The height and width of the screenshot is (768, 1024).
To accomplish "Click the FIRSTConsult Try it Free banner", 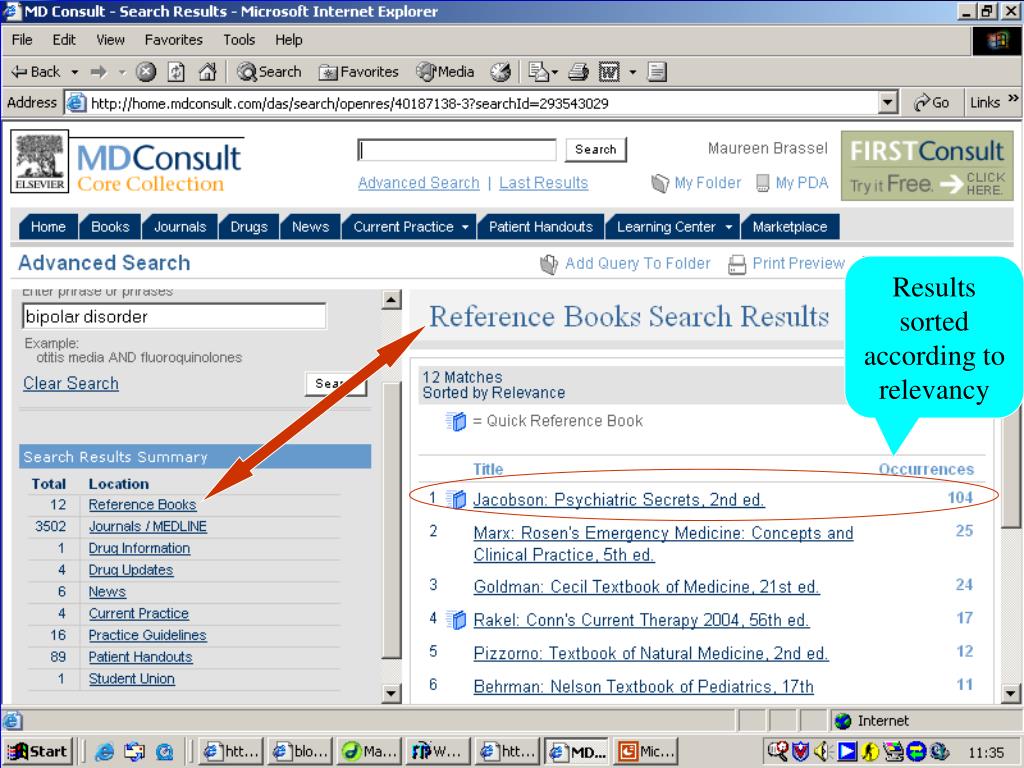I will click(927, 166).
